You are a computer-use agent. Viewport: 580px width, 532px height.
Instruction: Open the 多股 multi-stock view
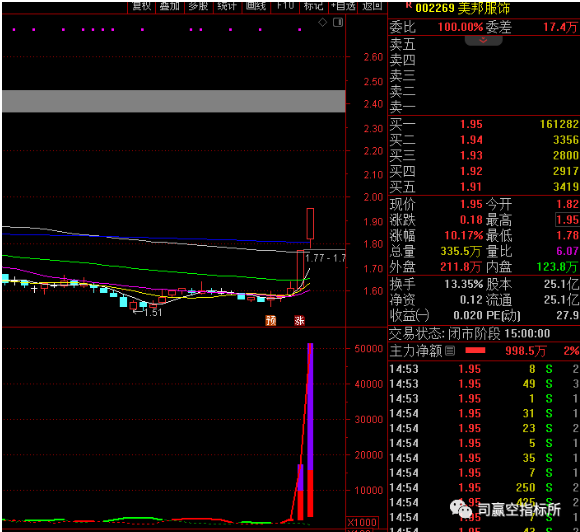pyautogui.click(x=199, y=6)
